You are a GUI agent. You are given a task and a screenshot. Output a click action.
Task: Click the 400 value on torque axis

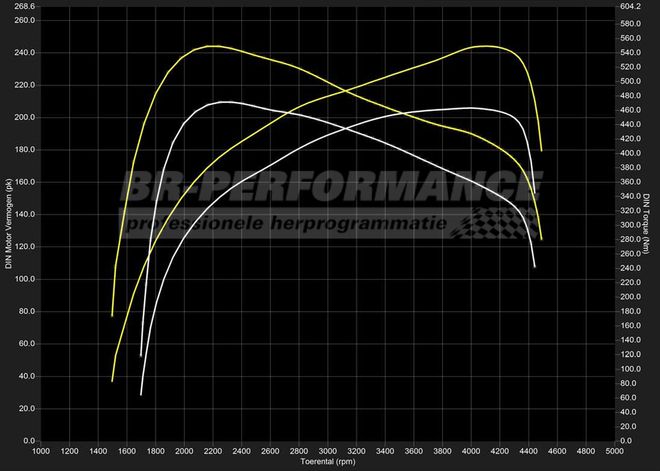pos(630,153)
